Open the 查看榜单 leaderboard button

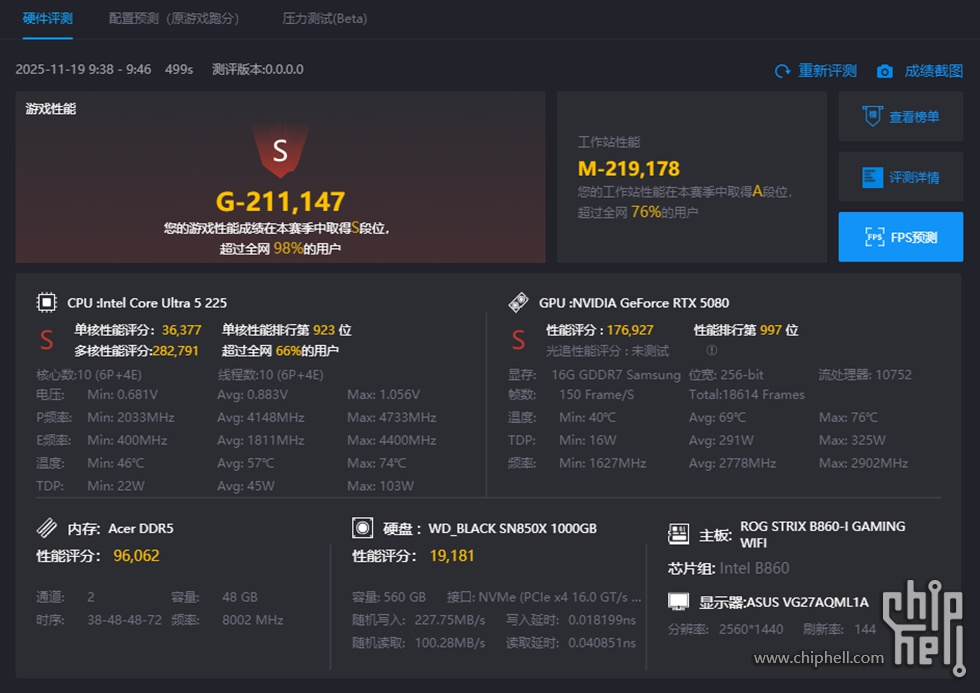coord(901,116)
